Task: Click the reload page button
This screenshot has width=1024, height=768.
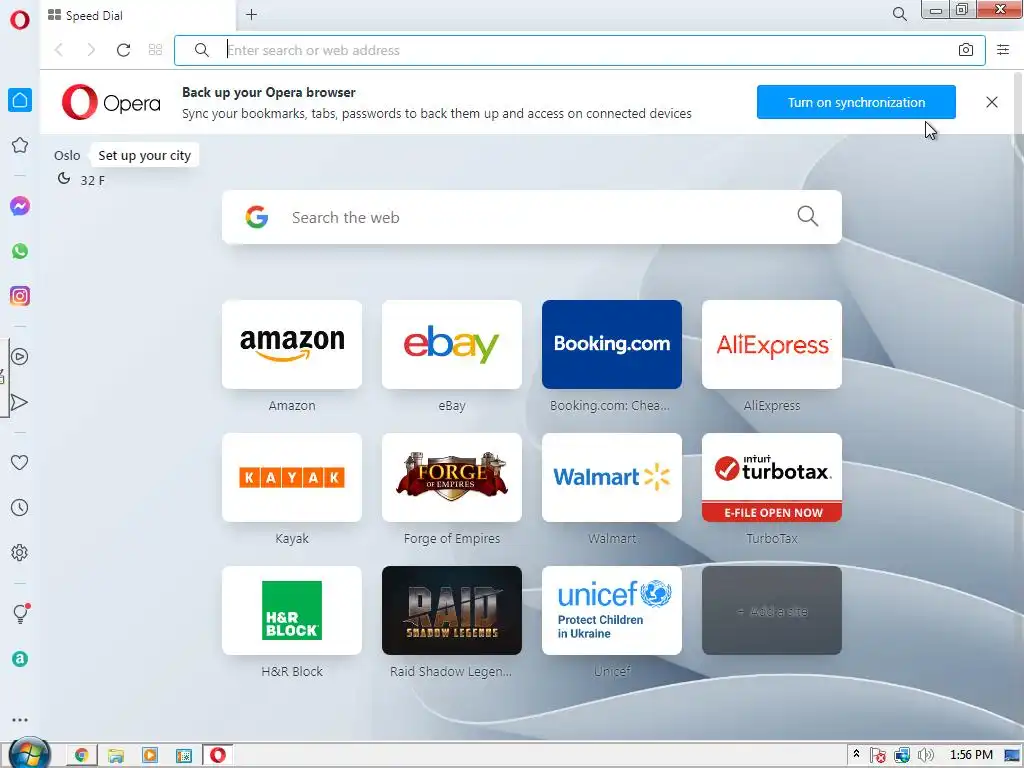Action: tap(123, 50)
